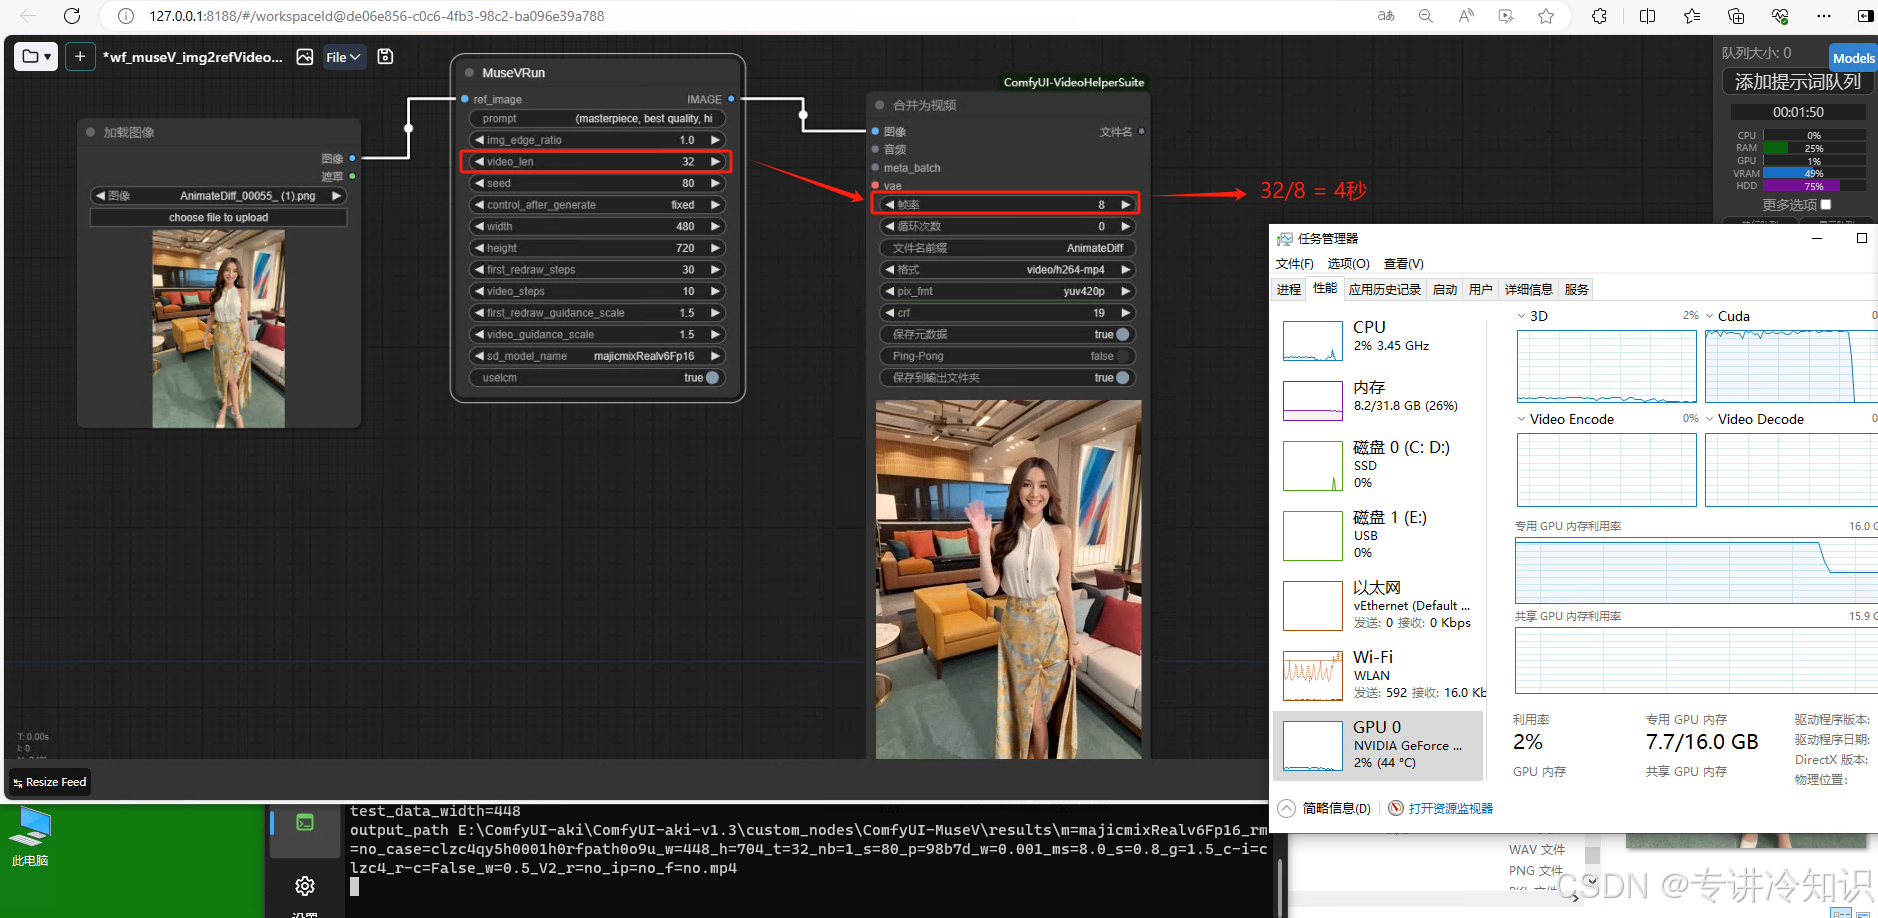Add a new workflow with plus button

(x=80, y=57)
